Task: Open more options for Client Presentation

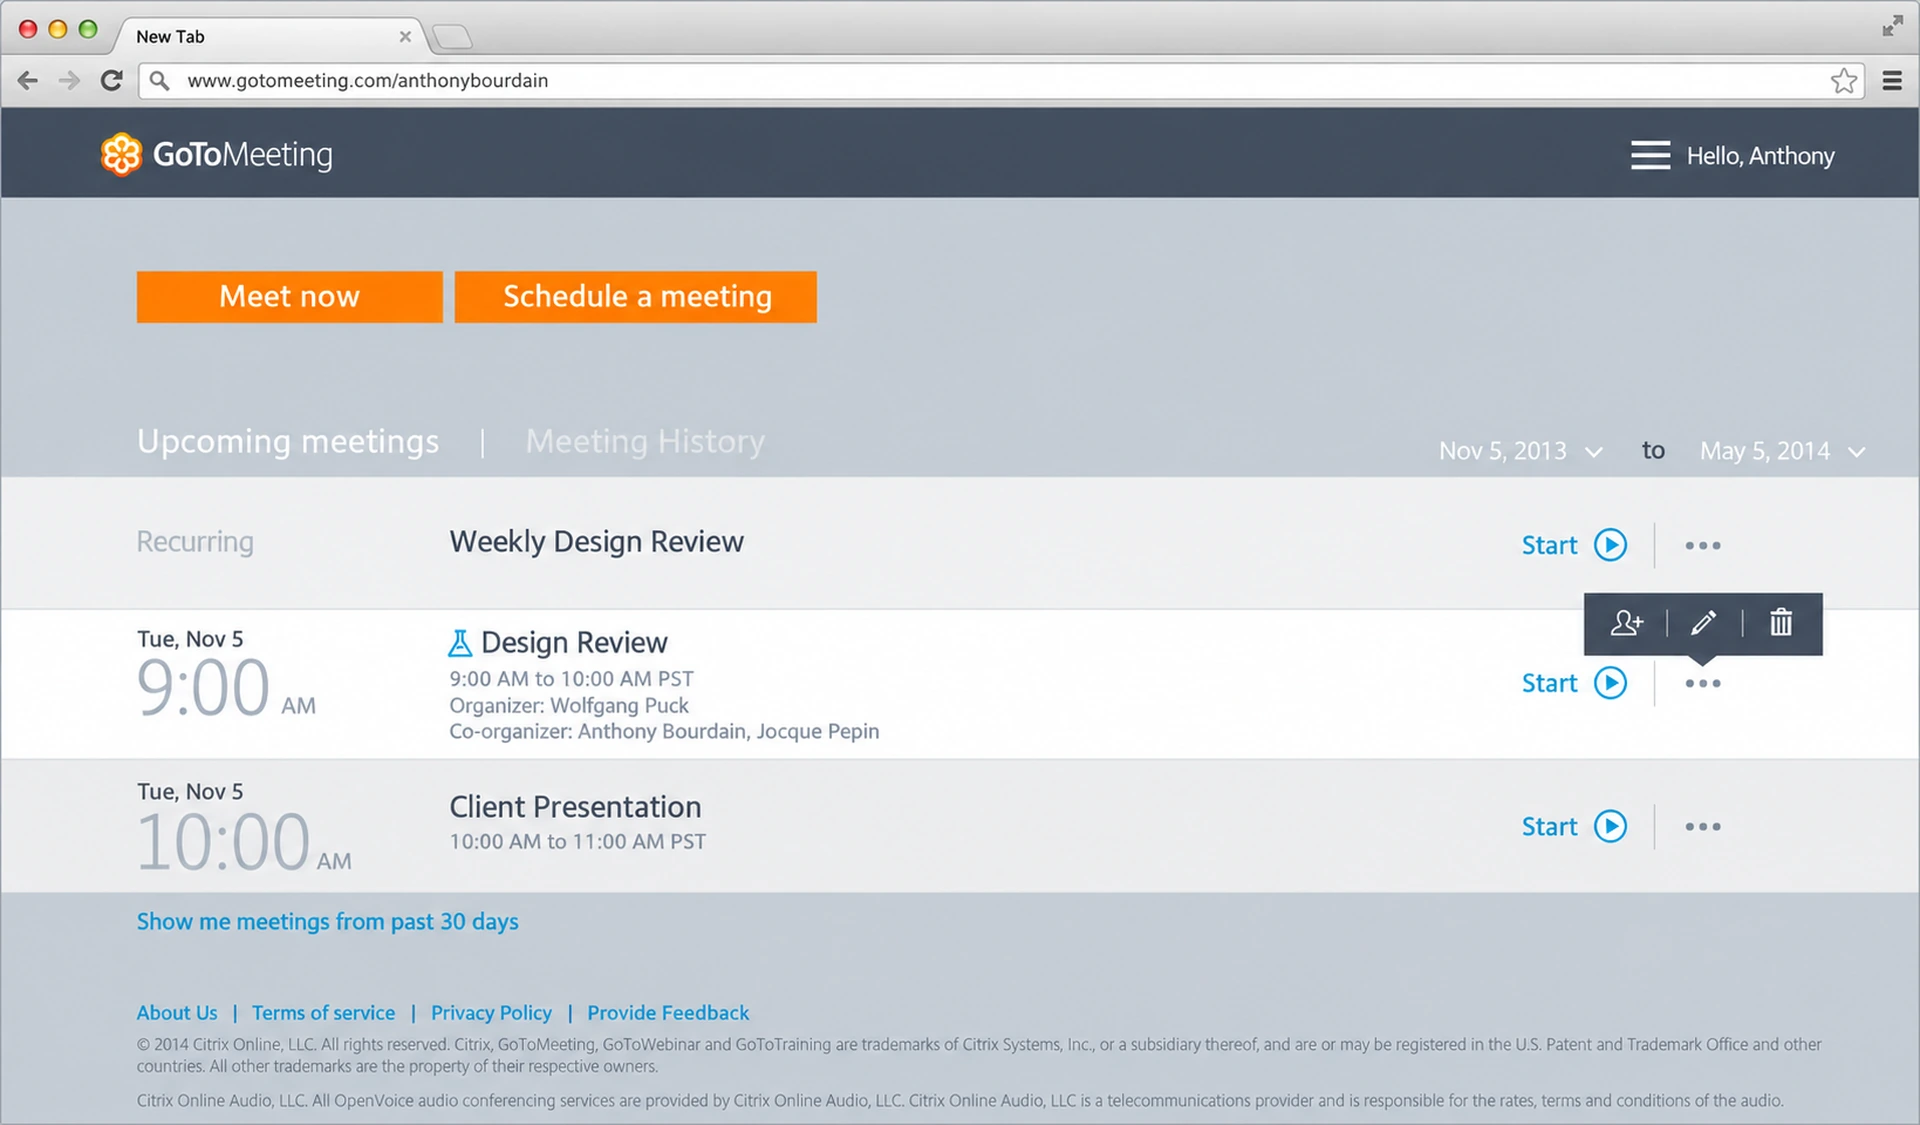Action: (1702, 826)
